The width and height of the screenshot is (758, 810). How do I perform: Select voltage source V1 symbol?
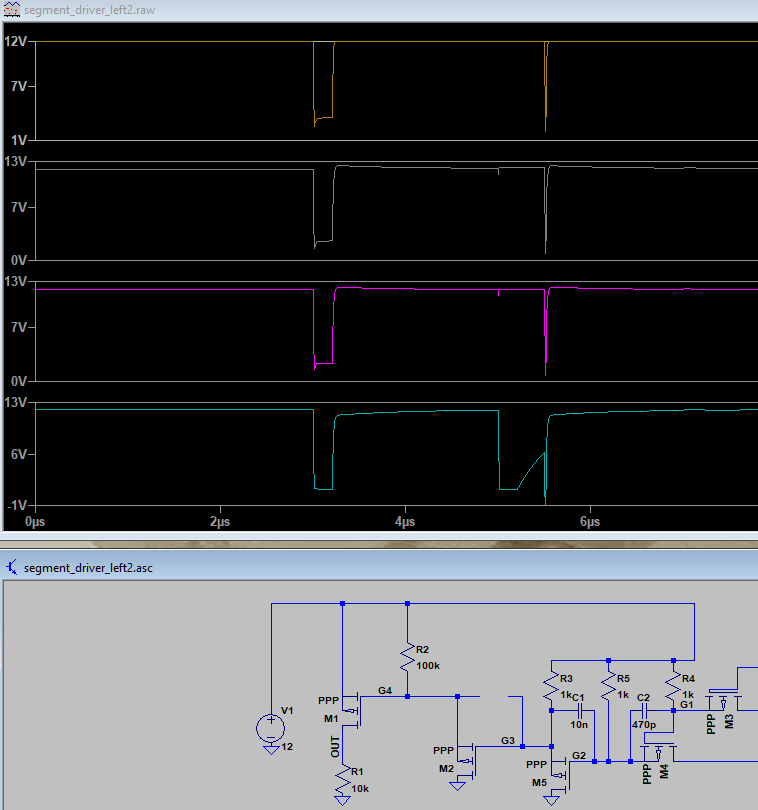[271, 727]
